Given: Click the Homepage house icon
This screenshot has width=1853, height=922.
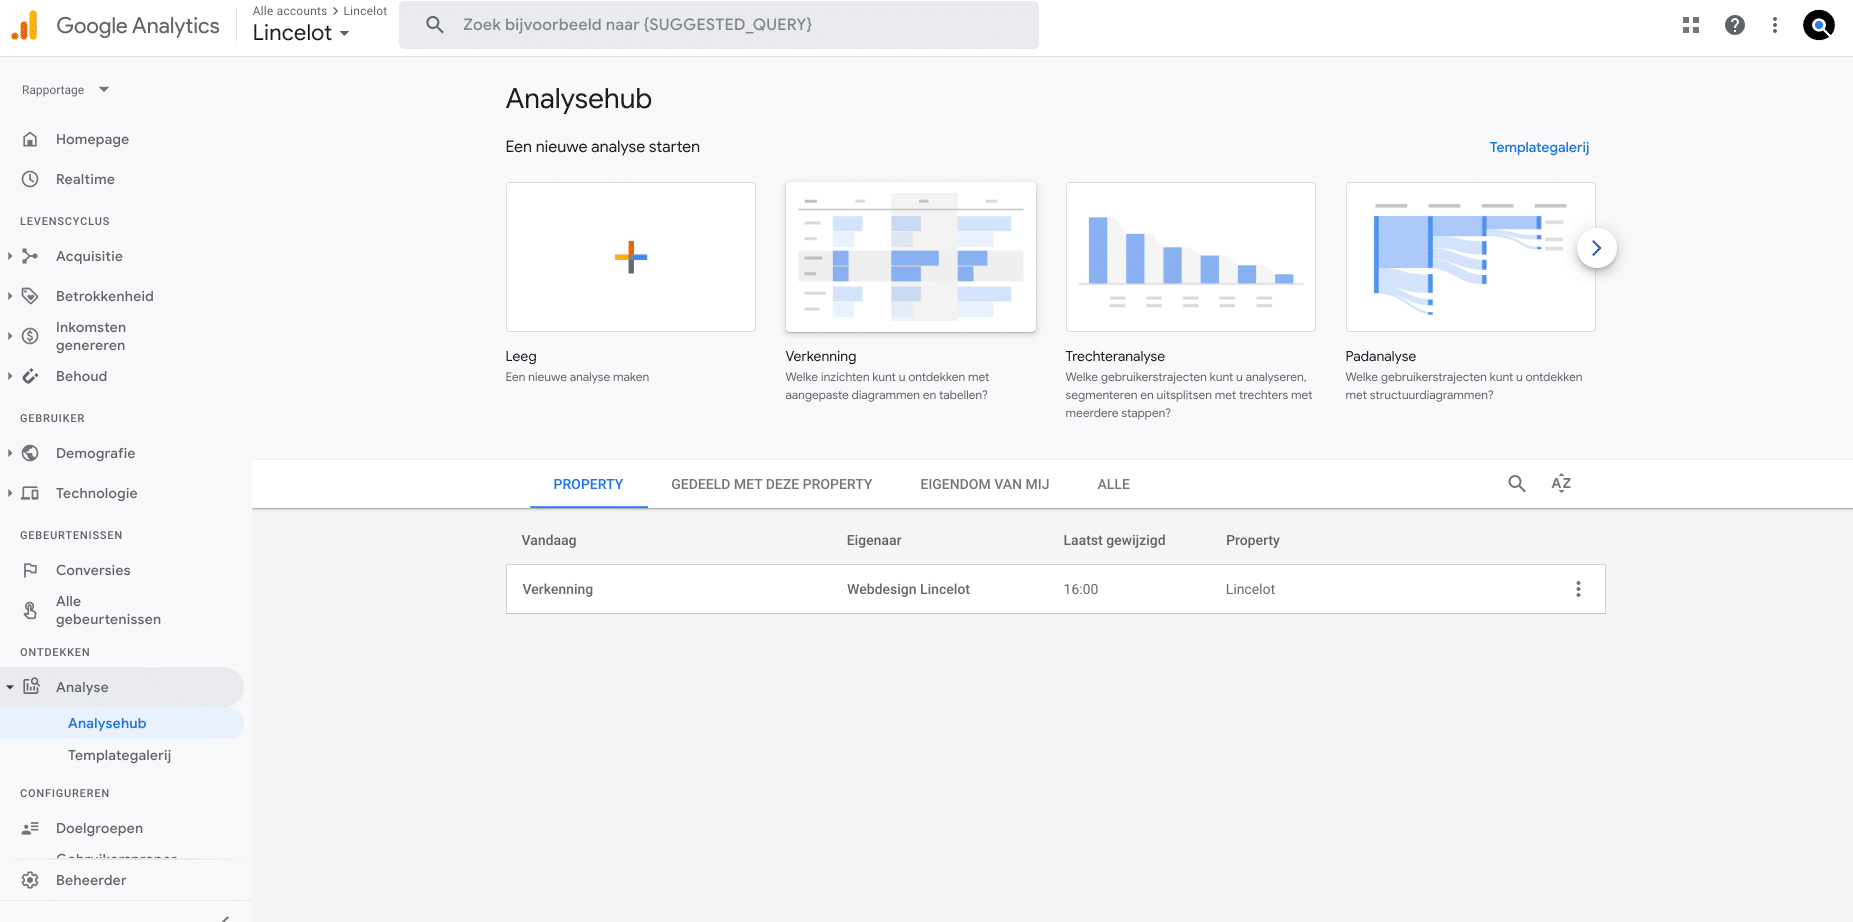Looking at the screenshot, I should pyautogui.click(x=30, y=139).
